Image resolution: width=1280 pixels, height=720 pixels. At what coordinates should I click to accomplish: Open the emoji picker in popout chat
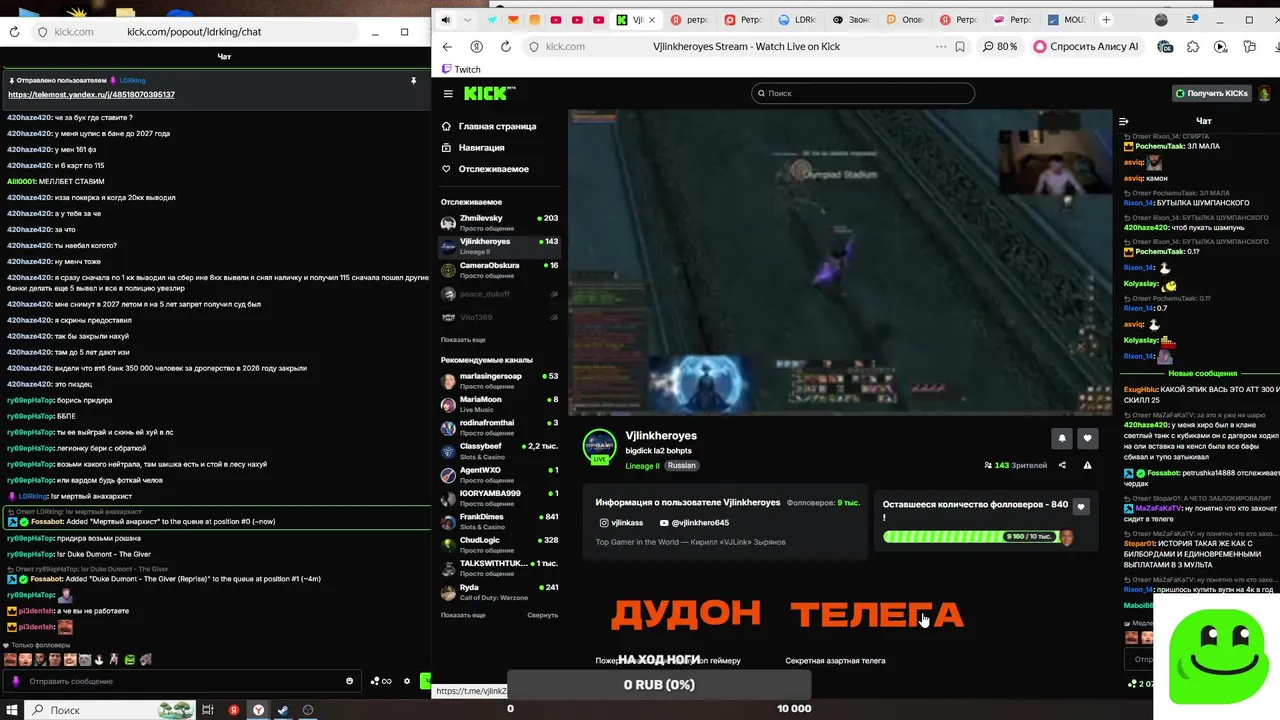tap(349, 681)
